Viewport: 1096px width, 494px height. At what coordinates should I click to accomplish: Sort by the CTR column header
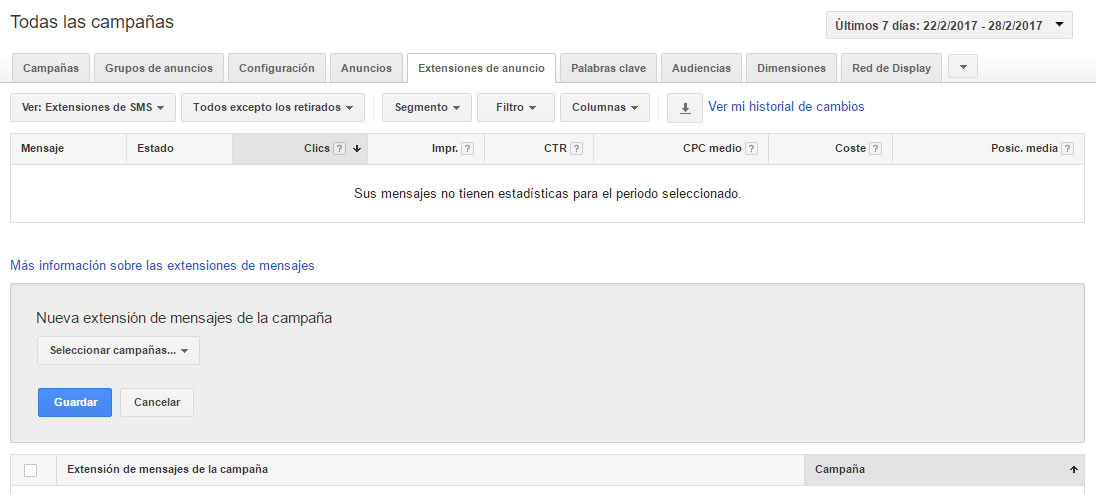click(x=539, y=149)
